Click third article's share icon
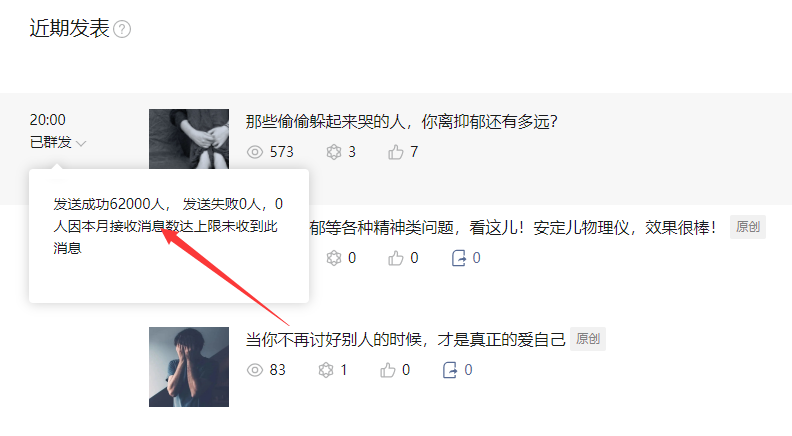Image resolution: width=792 pixels, height=436 pixels. coord(450,370)
